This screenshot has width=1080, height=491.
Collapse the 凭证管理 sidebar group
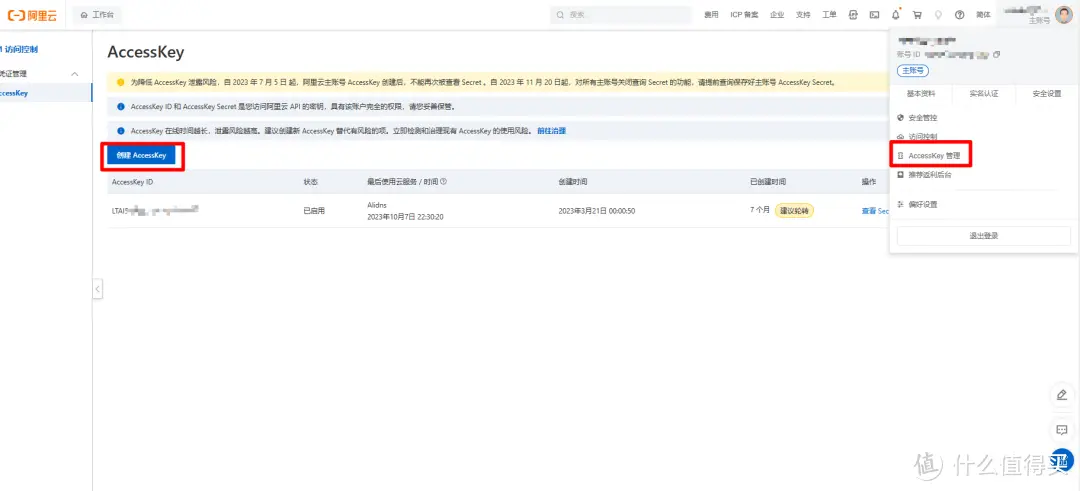[75, 74]
